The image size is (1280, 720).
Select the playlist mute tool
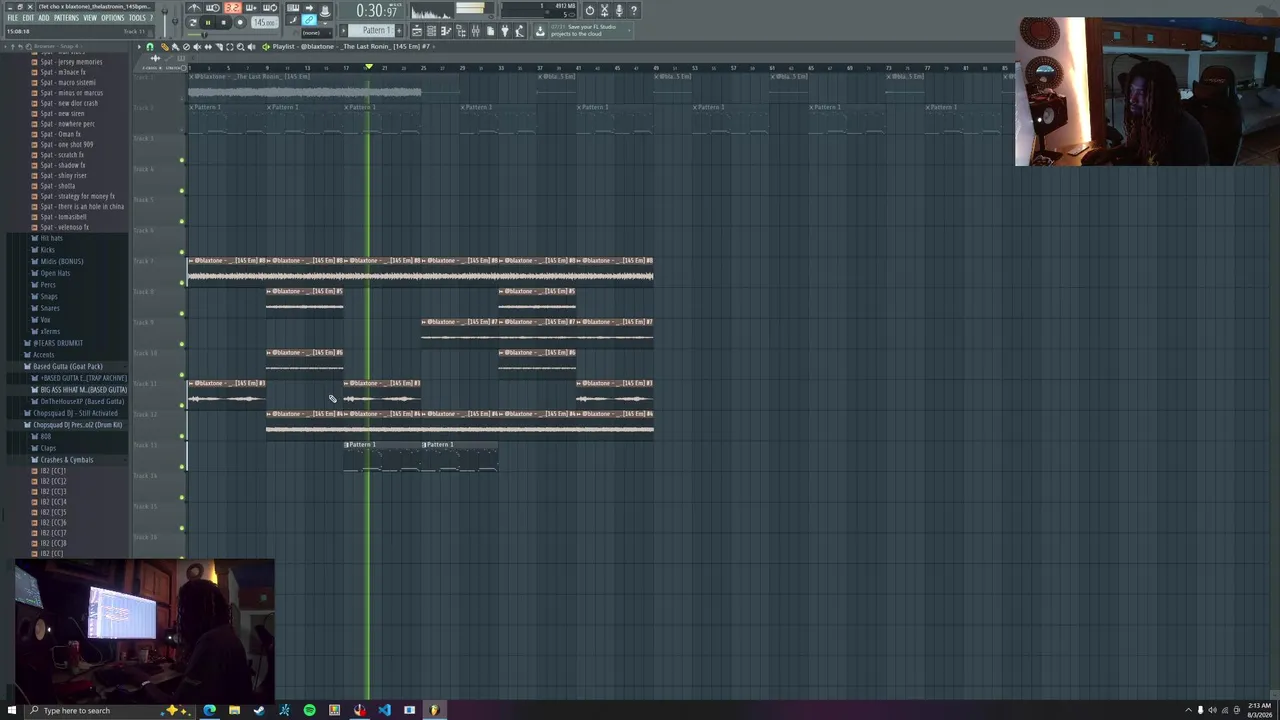[197, 47]
